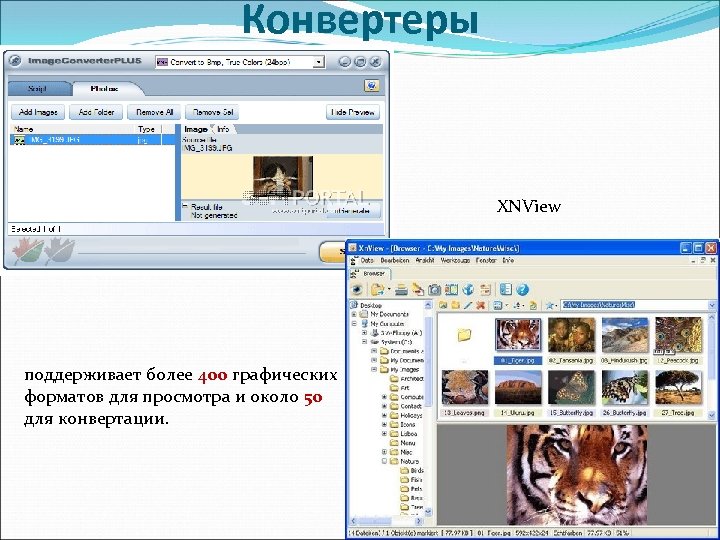This screenshot has width=720, height=540.
Task: Collapse the My Computer tree node
Action: point(354,324)
